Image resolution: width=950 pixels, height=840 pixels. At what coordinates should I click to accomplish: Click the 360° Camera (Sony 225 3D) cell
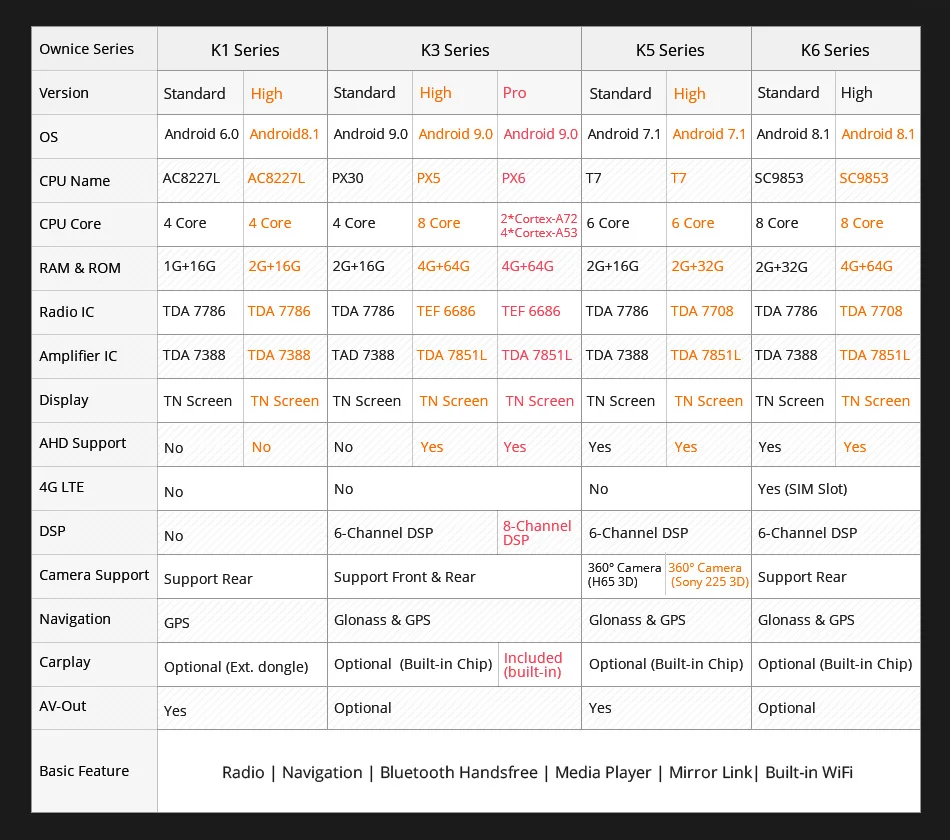pyautogui.click(x=708, y=575)
